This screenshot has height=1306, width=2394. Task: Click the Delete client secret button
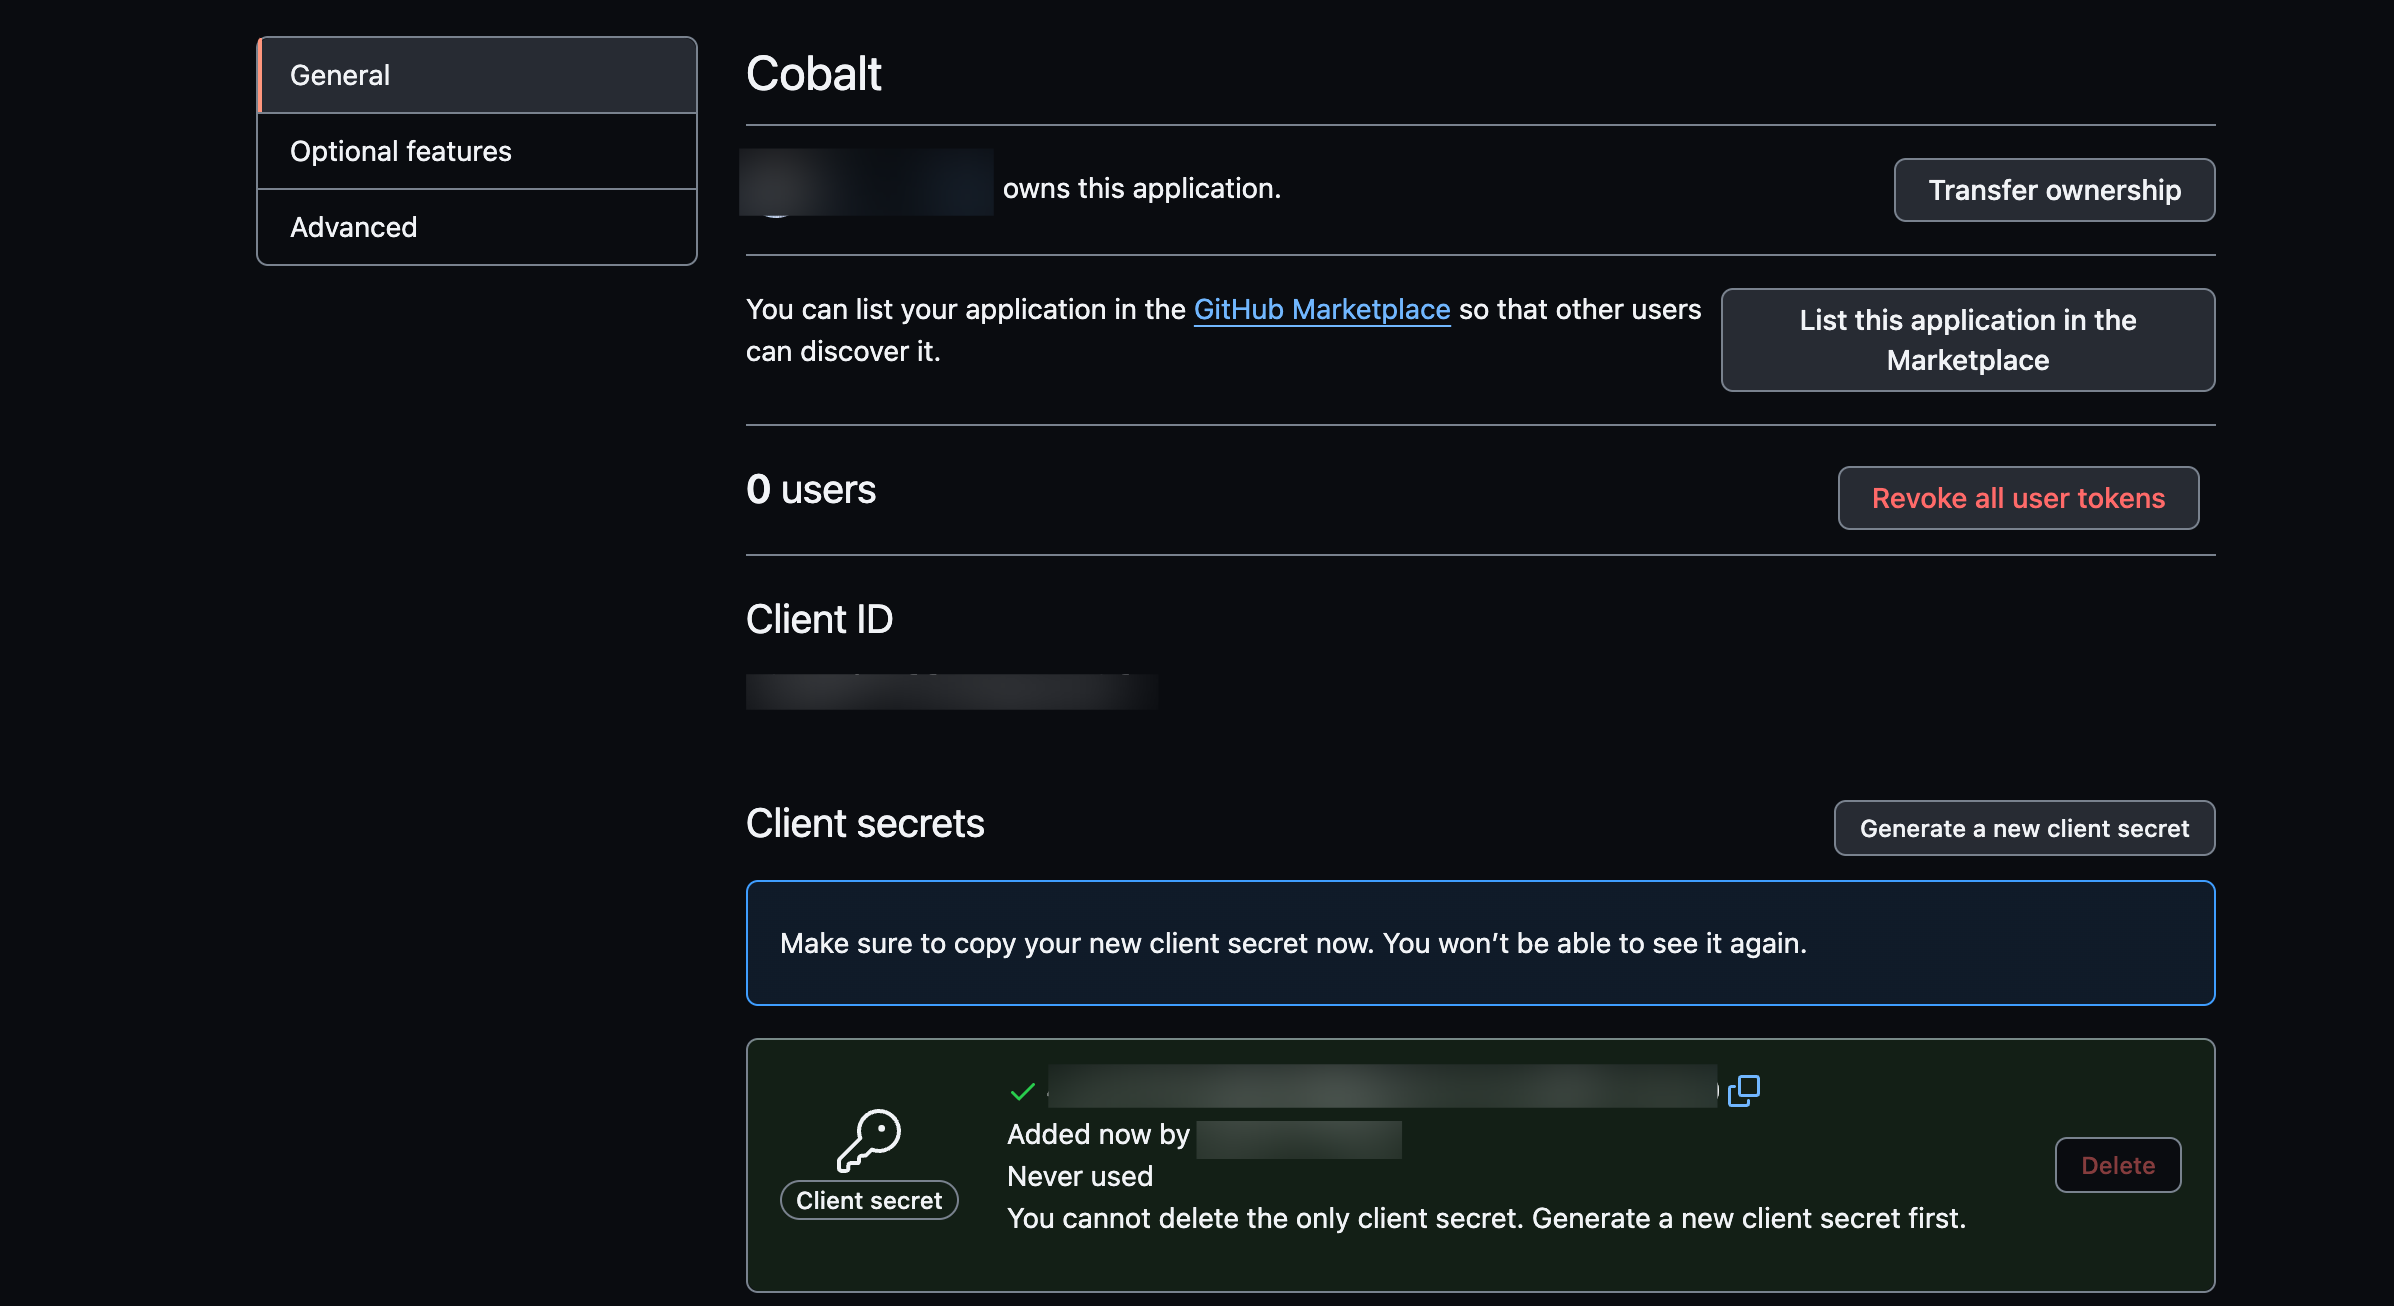(2117, 1165)
